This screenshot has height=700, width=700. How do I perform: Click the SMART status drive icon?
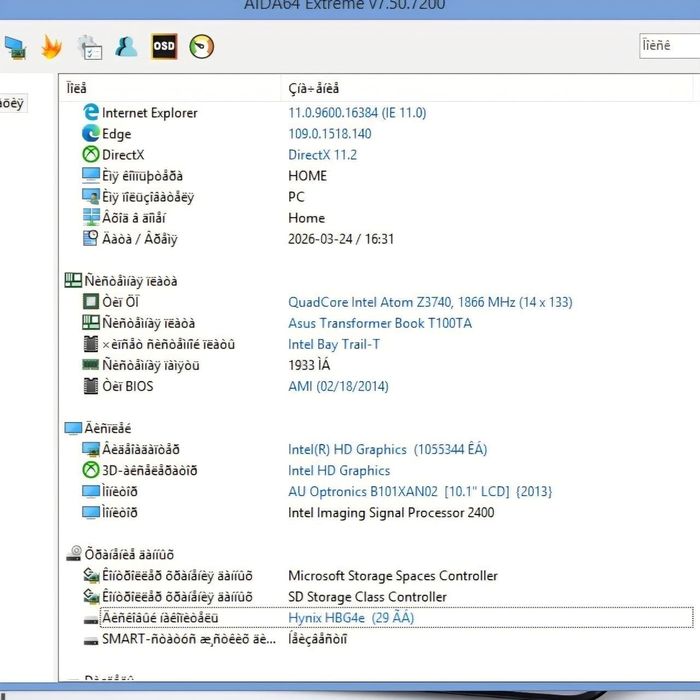pyautogui.click(x=91, y=641)
